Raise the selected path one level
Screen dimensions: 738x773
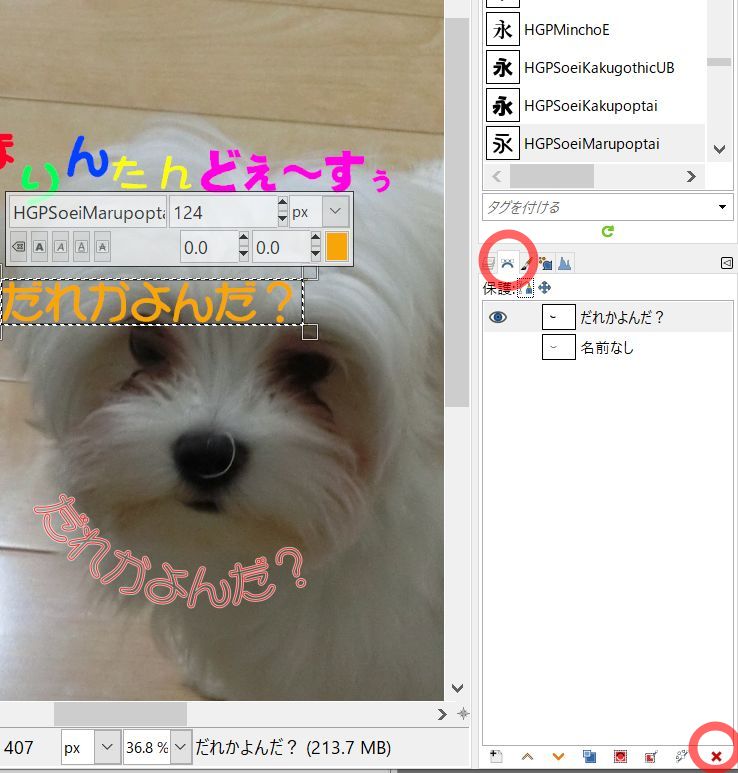528,756
